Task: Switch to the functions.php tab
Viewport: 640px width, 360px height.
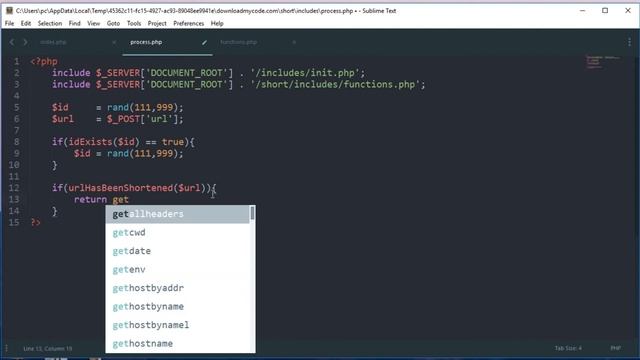Action: tap(239, 42)
